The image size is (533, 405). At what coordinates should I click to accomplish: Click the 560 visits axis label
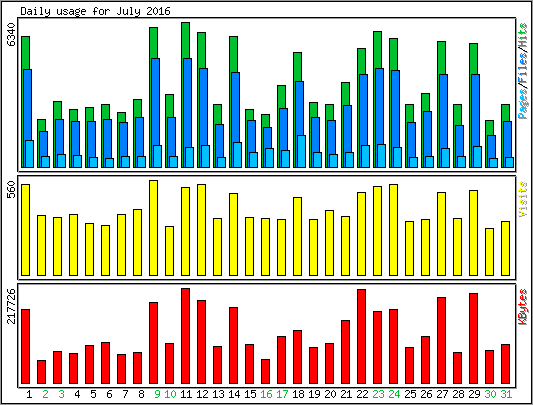[12, 189]
